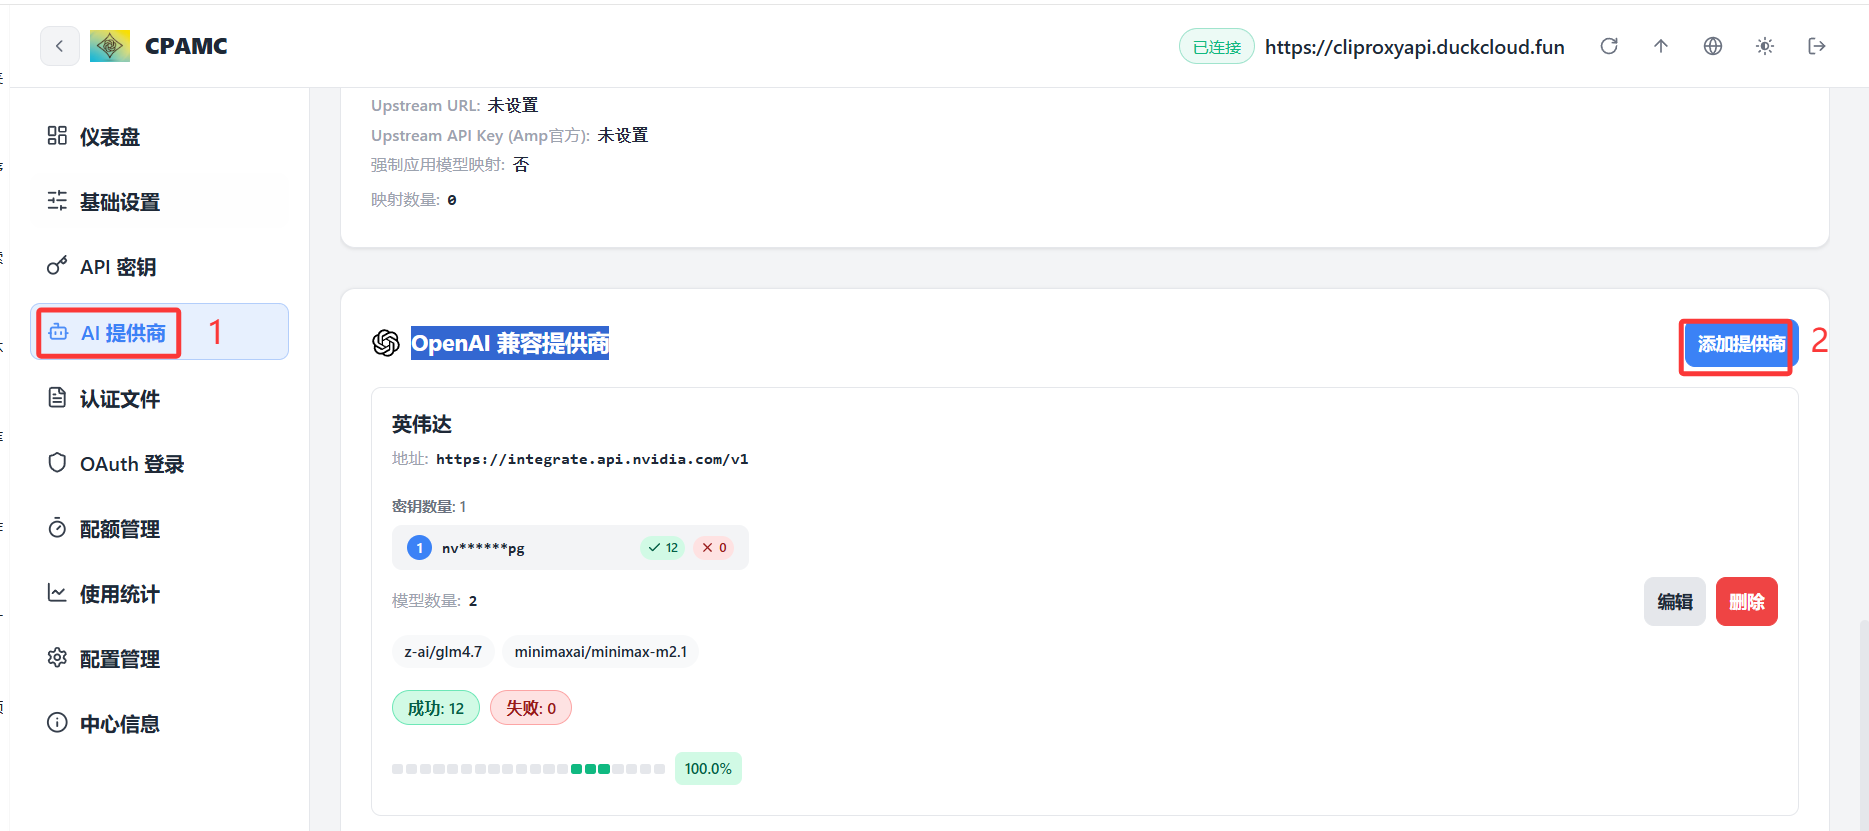Click 编辑 button for 英伟达
The image size is (1869, 831).
[x=1675, y=601]
